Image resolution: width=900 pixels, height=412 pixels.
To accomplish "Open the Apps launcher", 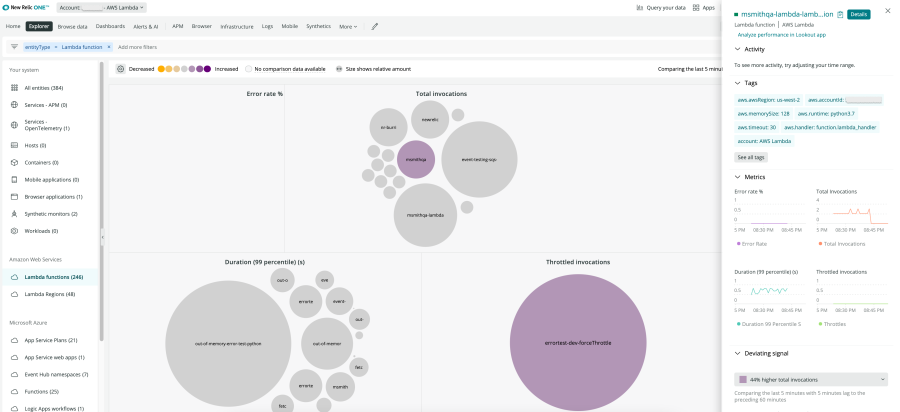I will (x=704, y=8).
